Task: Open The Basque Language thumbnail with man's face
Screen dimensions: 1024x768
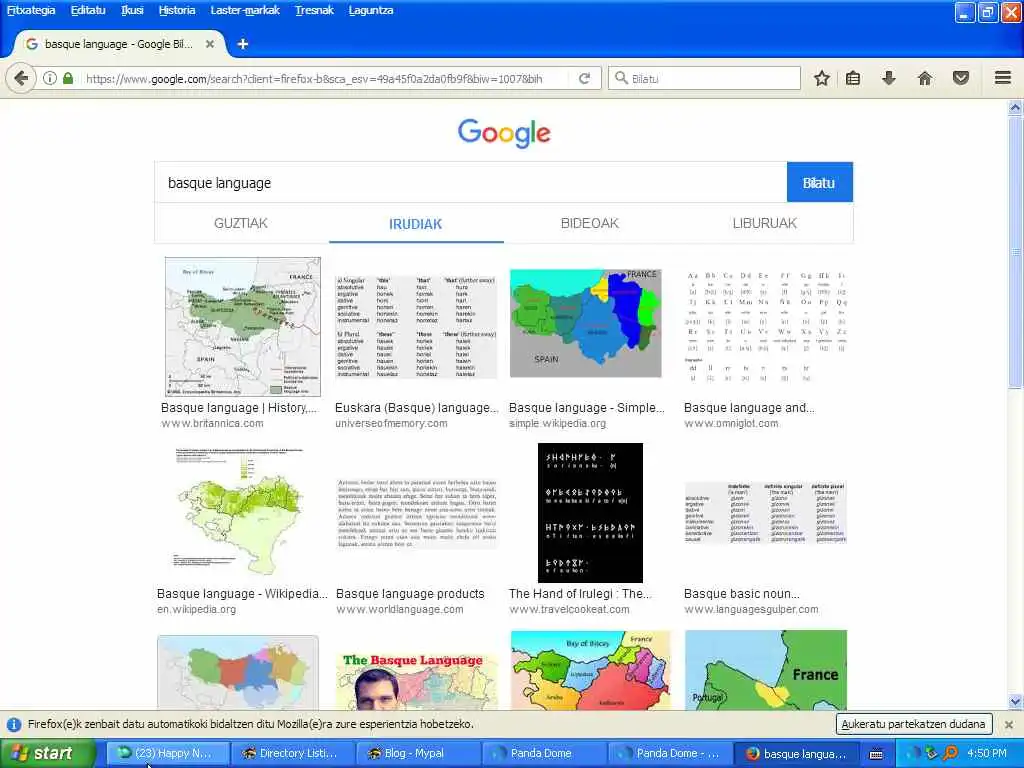Action: pos(417,680)
